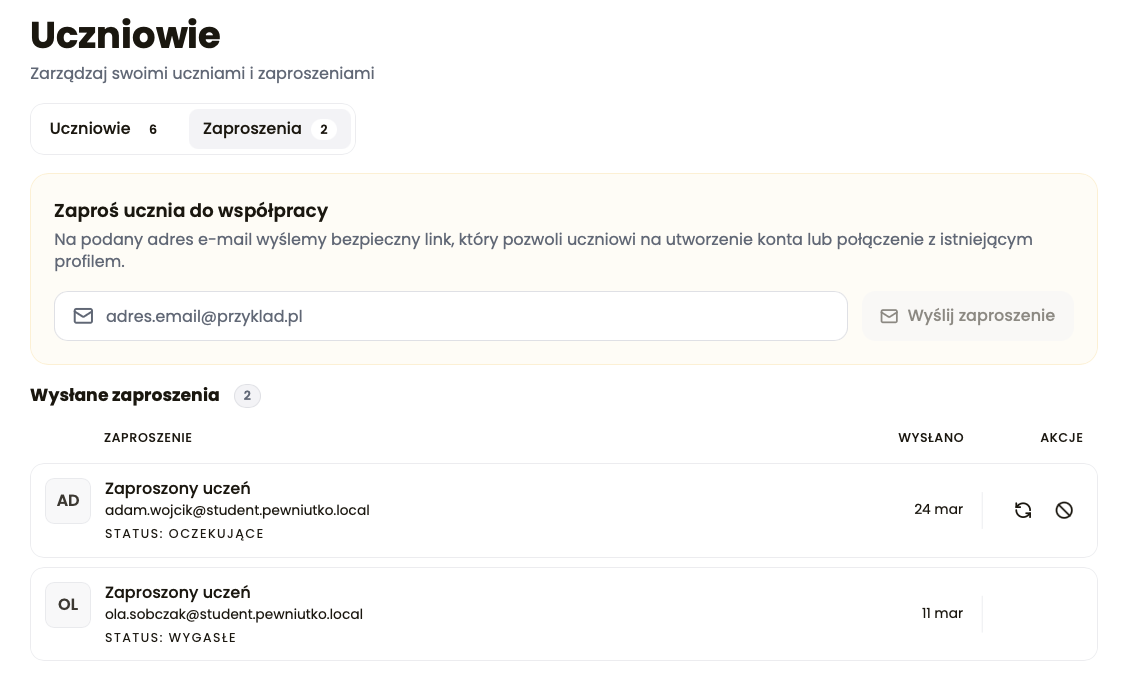Click the 24 mar sent date
The image size is (1131, 688).
coord(938,509)
